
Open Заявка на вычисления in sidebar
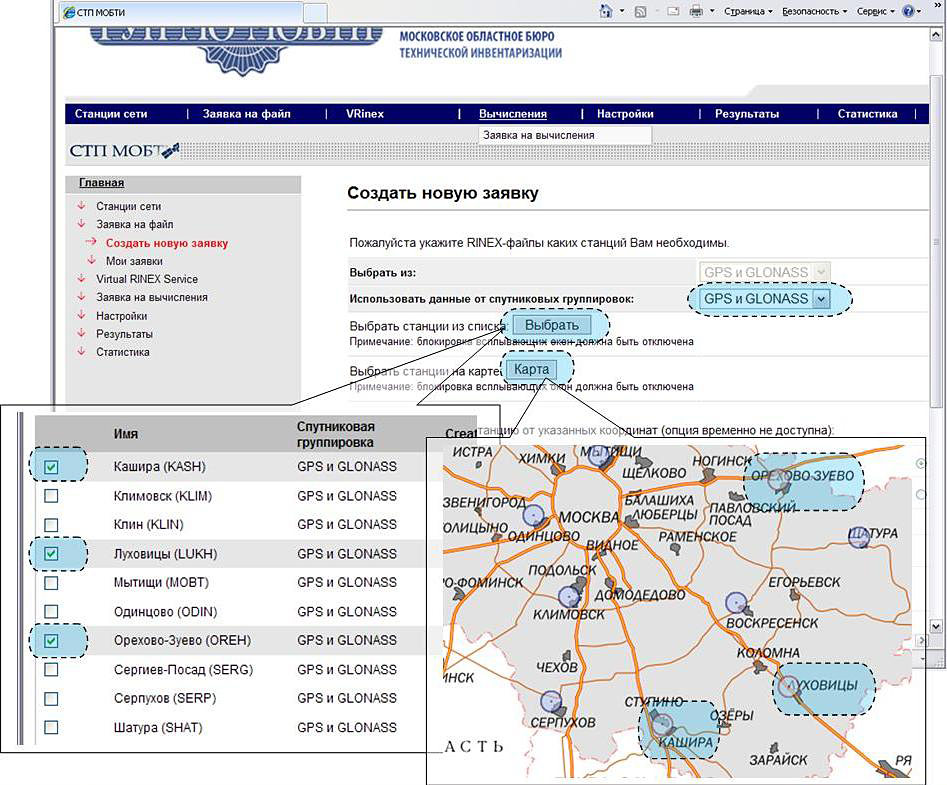tap(152, 297)
